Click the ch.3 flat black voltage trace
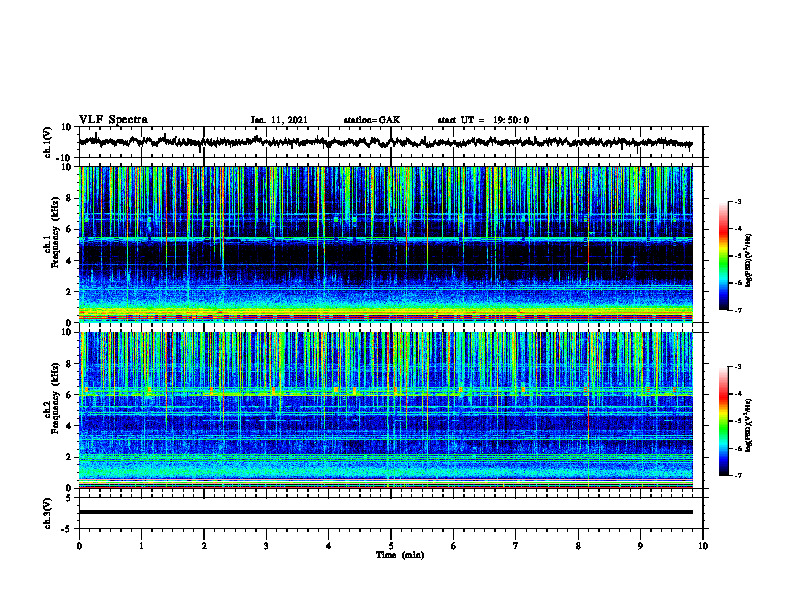The height and width of the screenshot is (612, 792). click(385, 512)
